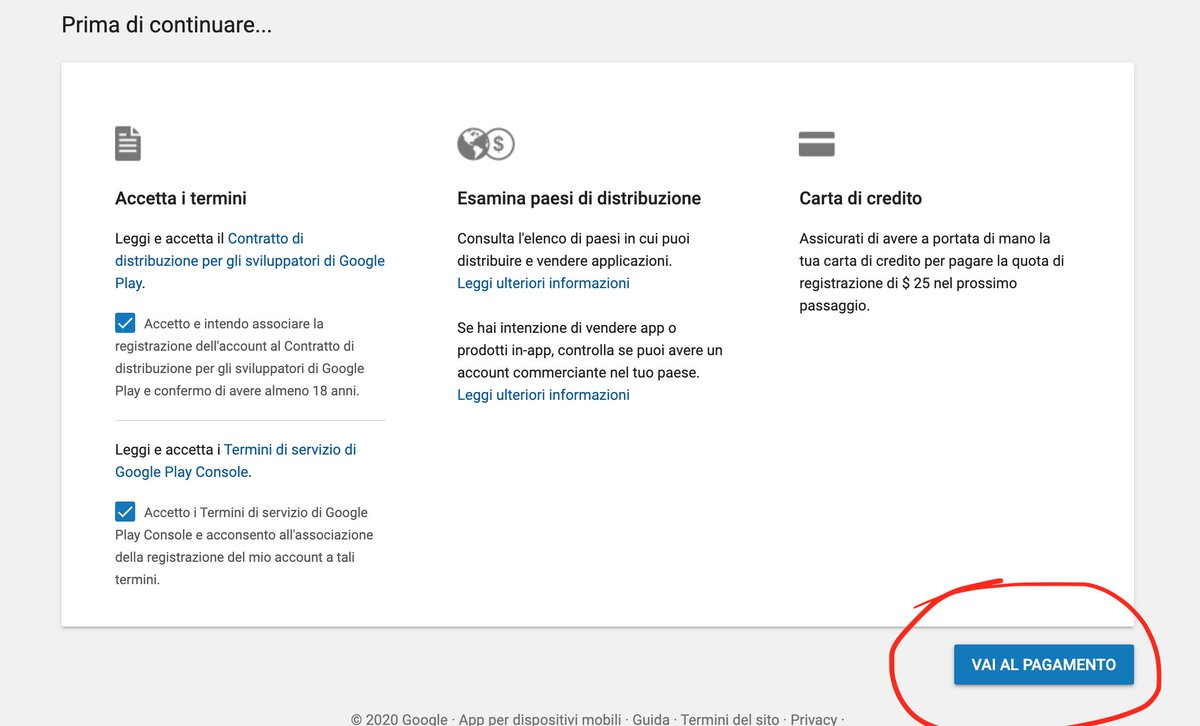Uncheck the Contratto di distribuzione acceptance checkbox
The image size is (1200, 726).
click(125, 323)
